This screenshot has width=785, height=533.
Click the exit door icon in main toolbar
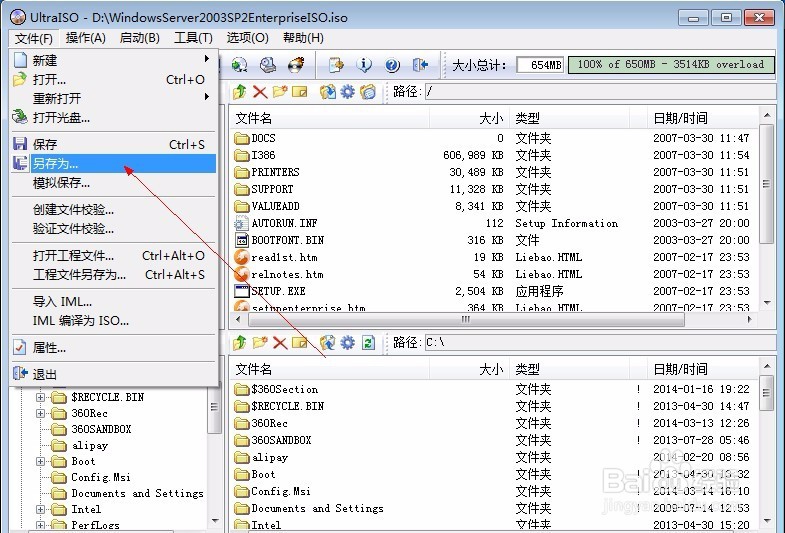pyautogui.click(x=420, y=65)
